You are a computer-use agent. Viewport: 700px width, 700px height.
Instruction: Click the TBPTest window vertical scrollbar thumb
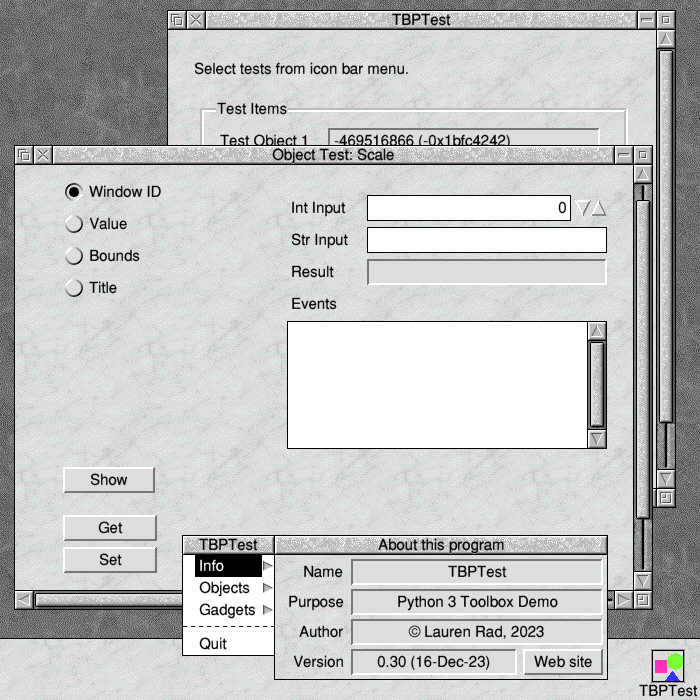tap(666, 236)
